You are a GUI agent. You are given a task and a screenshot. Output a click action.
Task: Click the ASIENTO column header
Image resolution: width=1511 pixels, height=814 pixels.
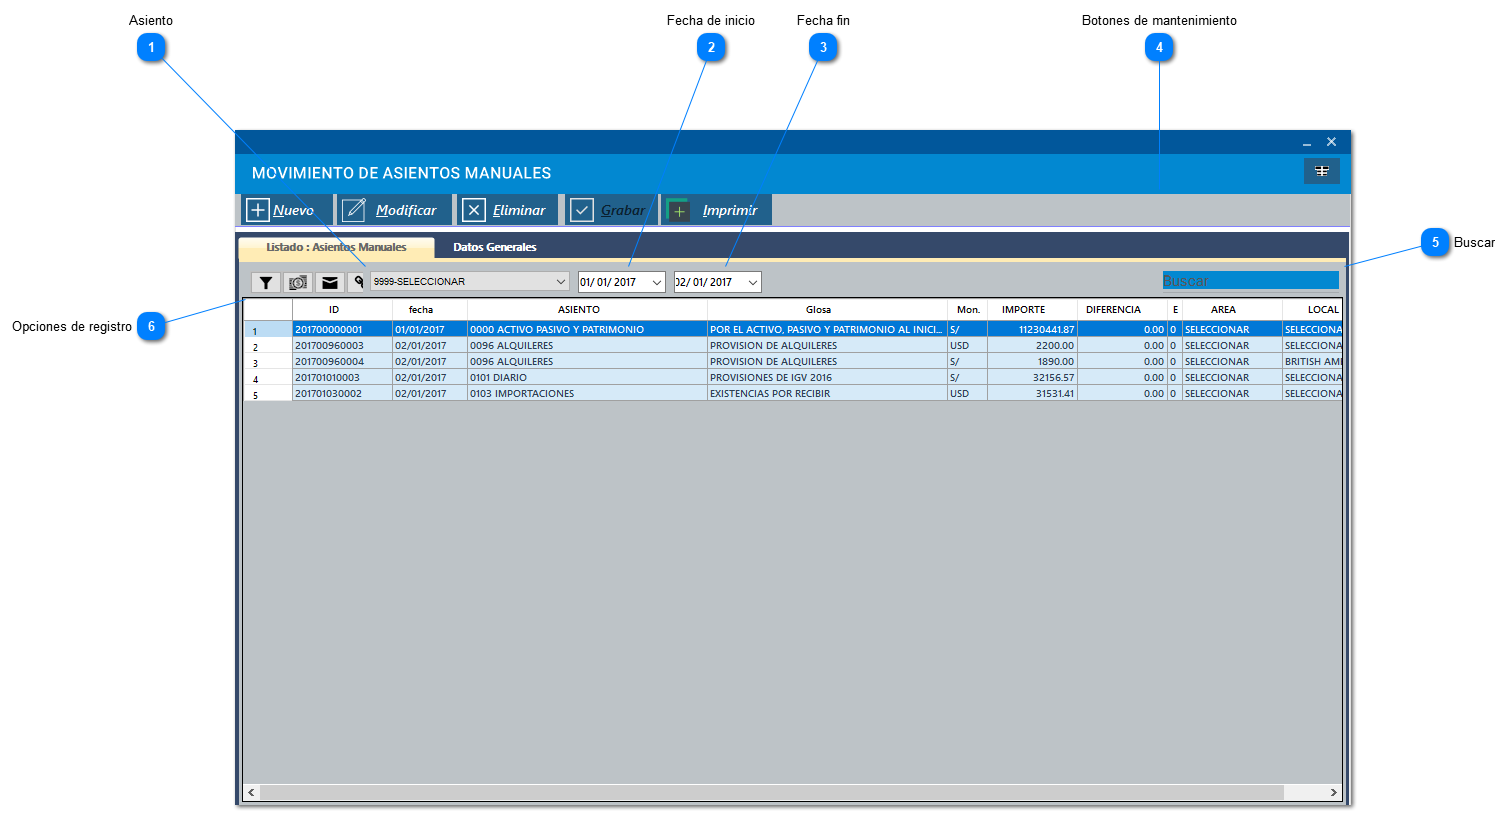click(x=587, y=310)
